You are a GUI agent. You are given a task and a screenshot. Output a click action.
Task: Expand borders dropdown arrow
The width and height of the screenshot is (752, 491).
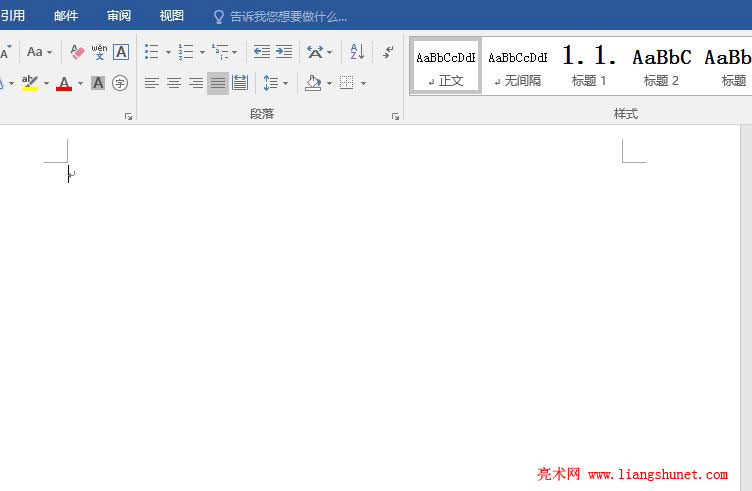pos(364,83)
